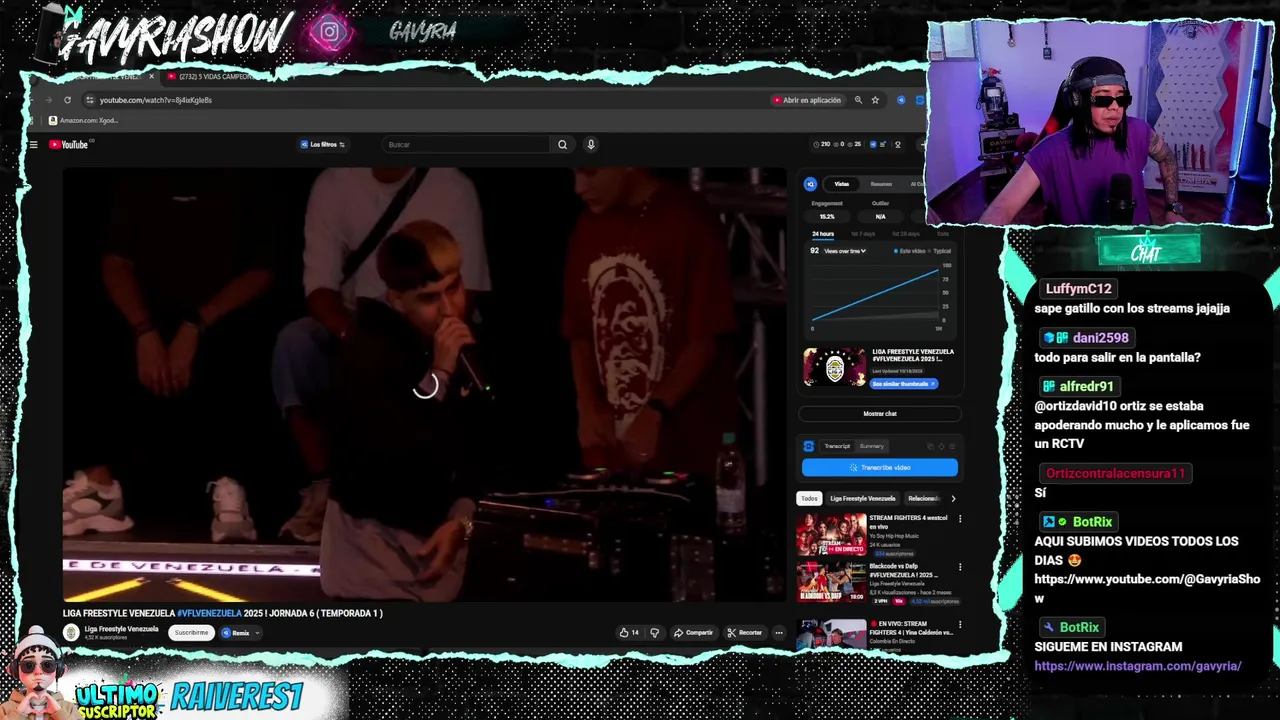Expand the Views over time dropdown
Screen dimensions: 1280x720
(x=845, y=251)
